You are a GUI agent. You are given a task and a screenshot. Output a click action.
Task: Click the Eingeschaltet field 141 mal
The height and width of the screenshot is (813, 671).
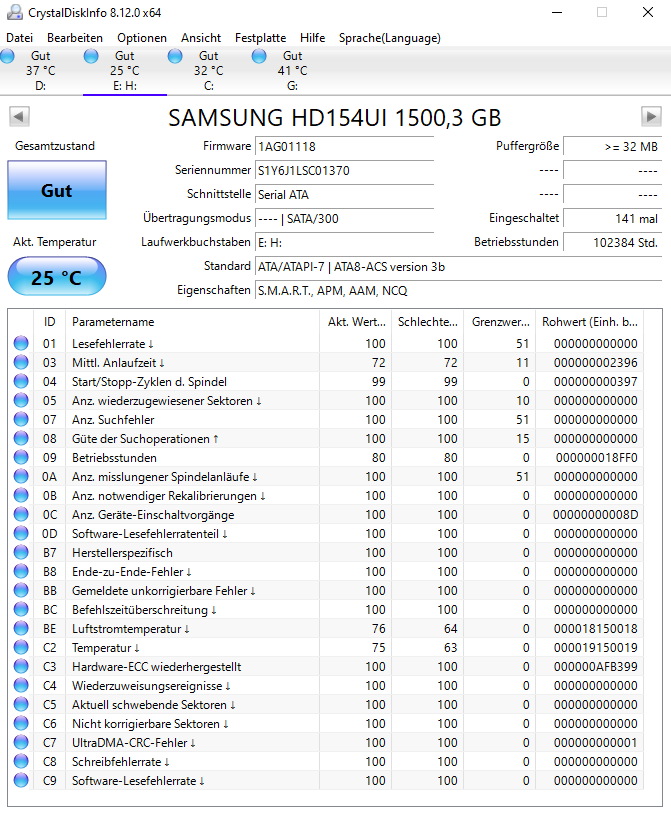pos(612,218)
